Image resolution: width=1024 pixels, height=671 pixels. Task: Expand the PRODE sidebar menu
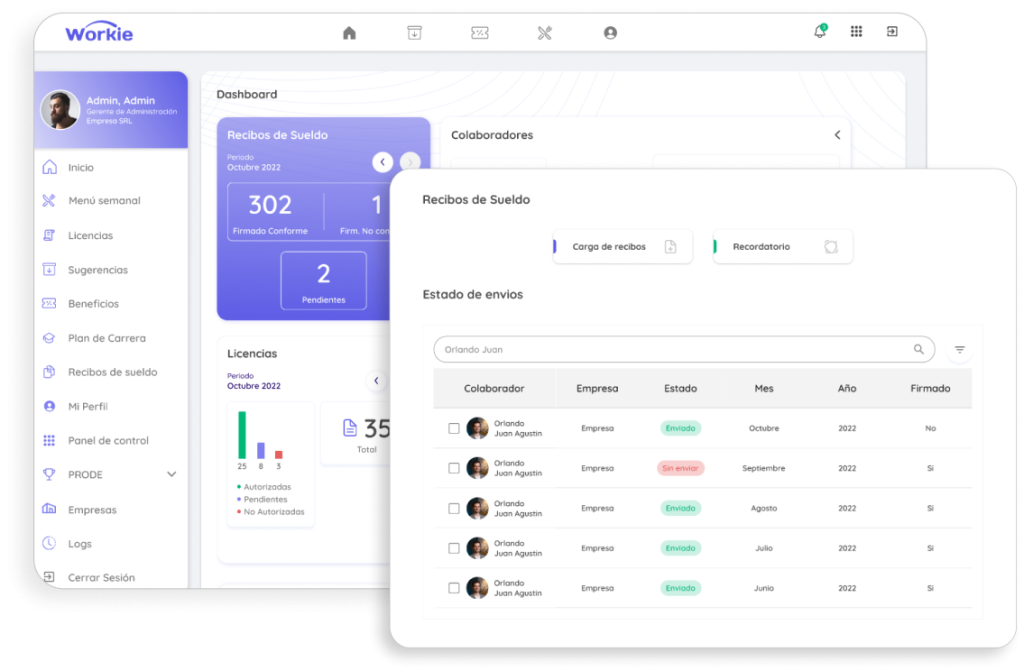[x=171, y=474]
